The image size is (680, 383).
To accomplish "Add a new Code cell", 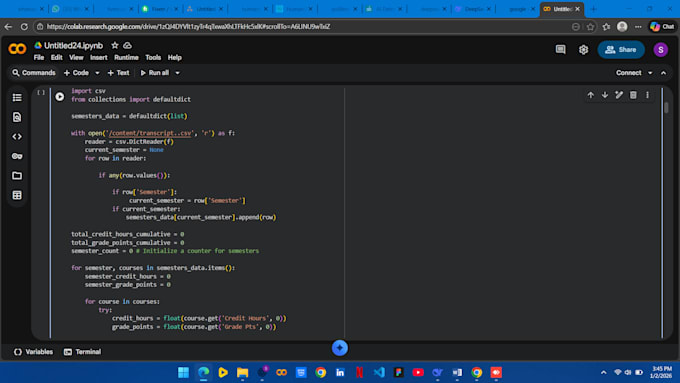I will (x=76, y=73).
